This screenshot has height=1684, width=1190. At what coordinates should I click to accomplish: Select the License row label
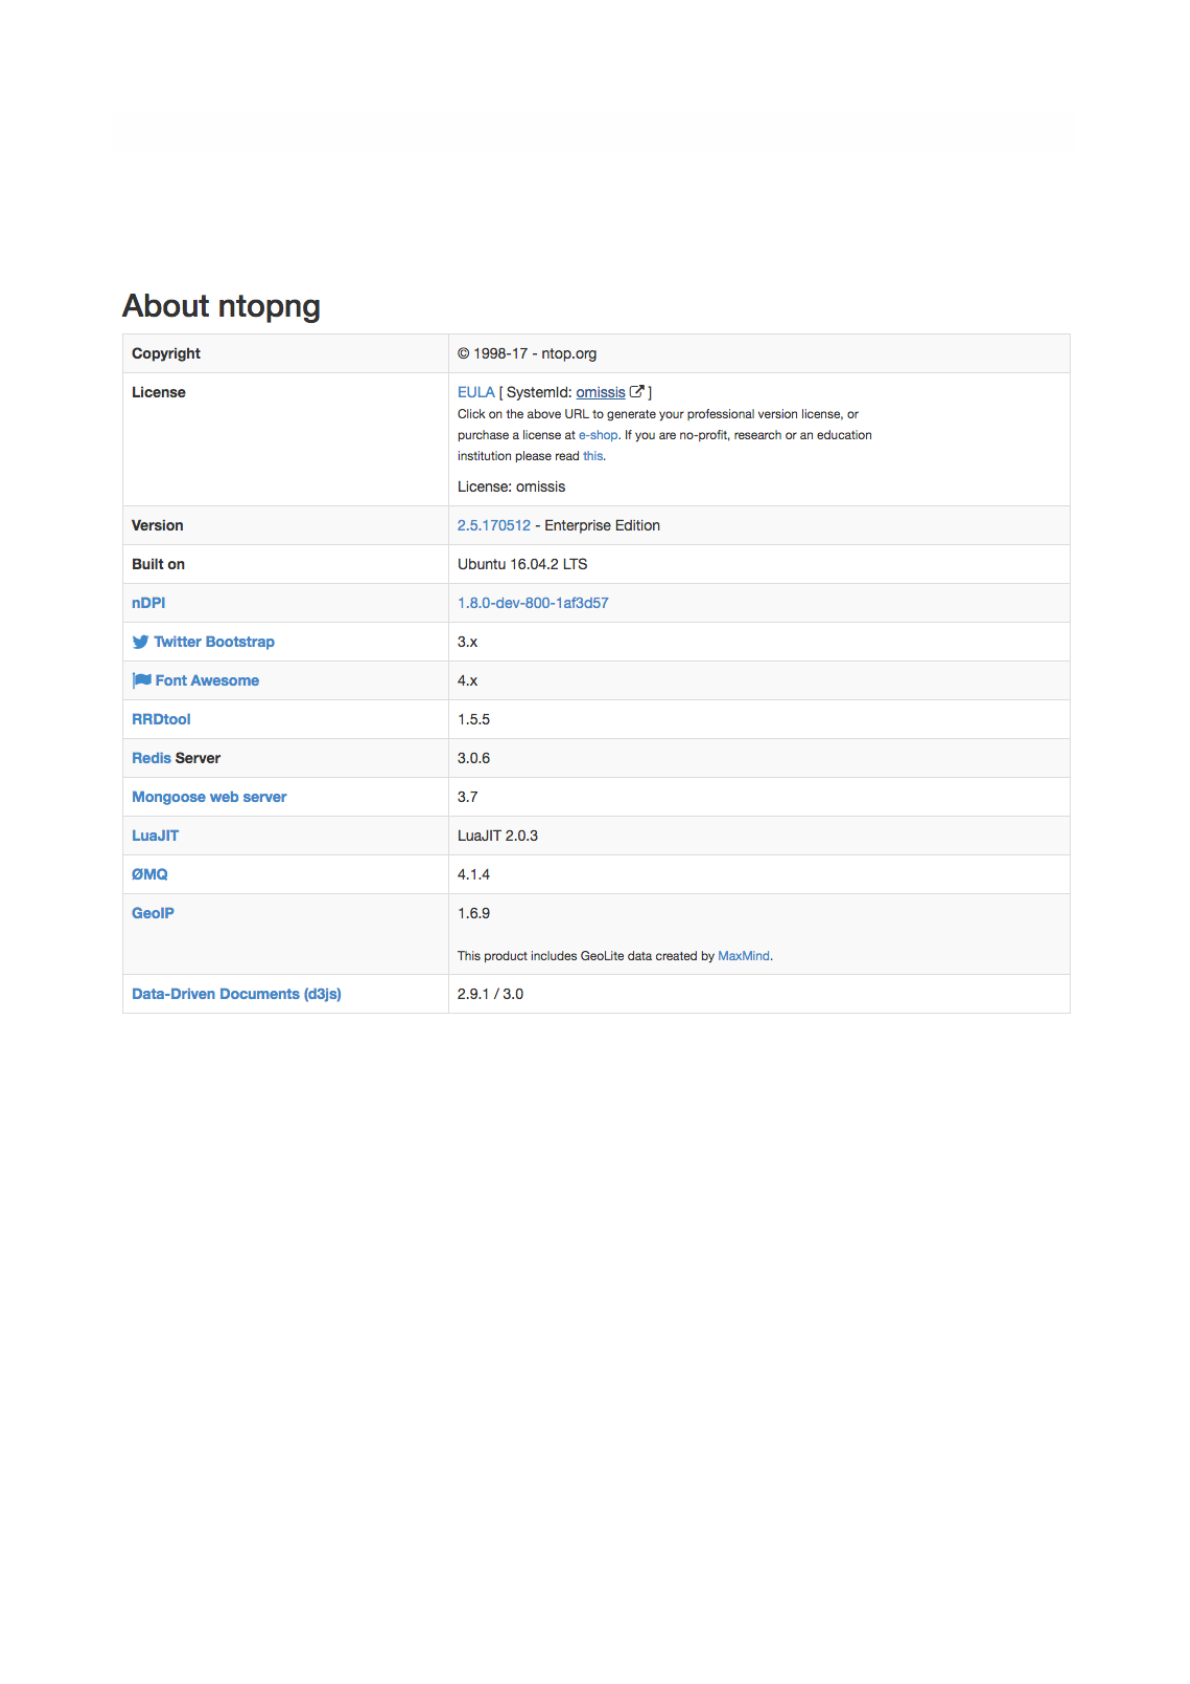pos(159,392)
